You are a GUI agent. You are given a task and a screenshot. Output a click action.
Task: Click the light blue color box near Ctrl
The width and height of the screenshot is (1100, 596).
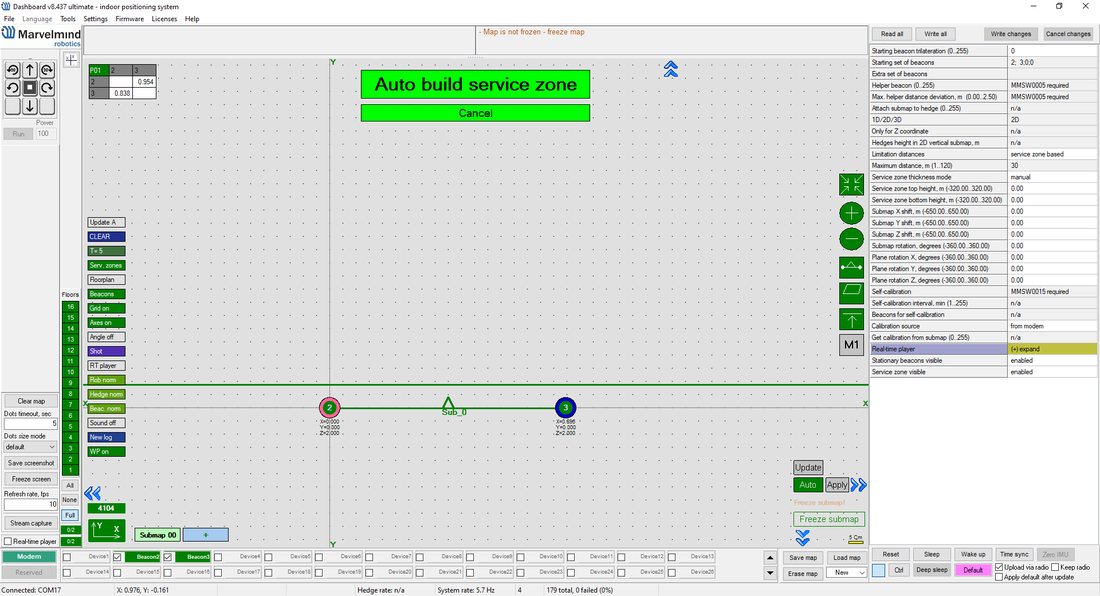[878, 570]
